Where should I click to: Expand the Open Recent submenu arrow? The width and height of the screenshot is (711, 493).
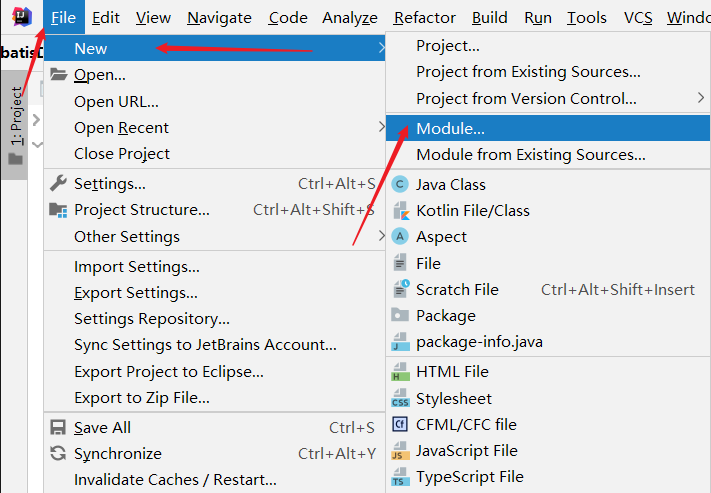(x=381, y=127)
